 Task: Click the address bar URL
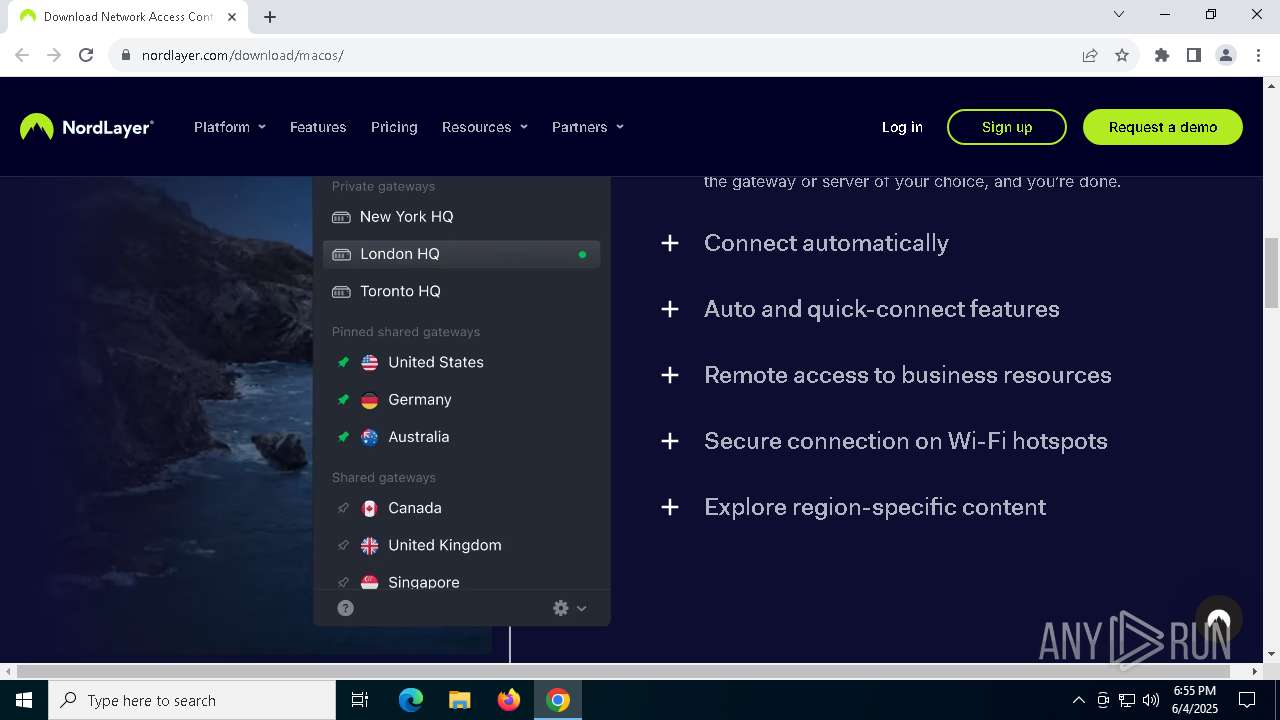click(x=243, y=55)
